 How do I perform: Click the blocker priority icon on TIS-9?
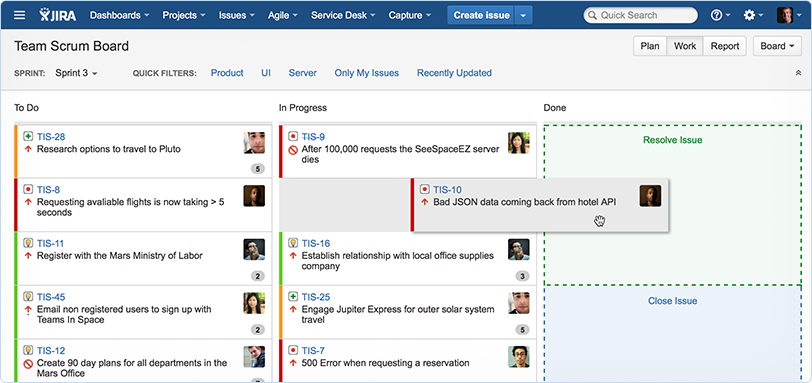[293, 150]
